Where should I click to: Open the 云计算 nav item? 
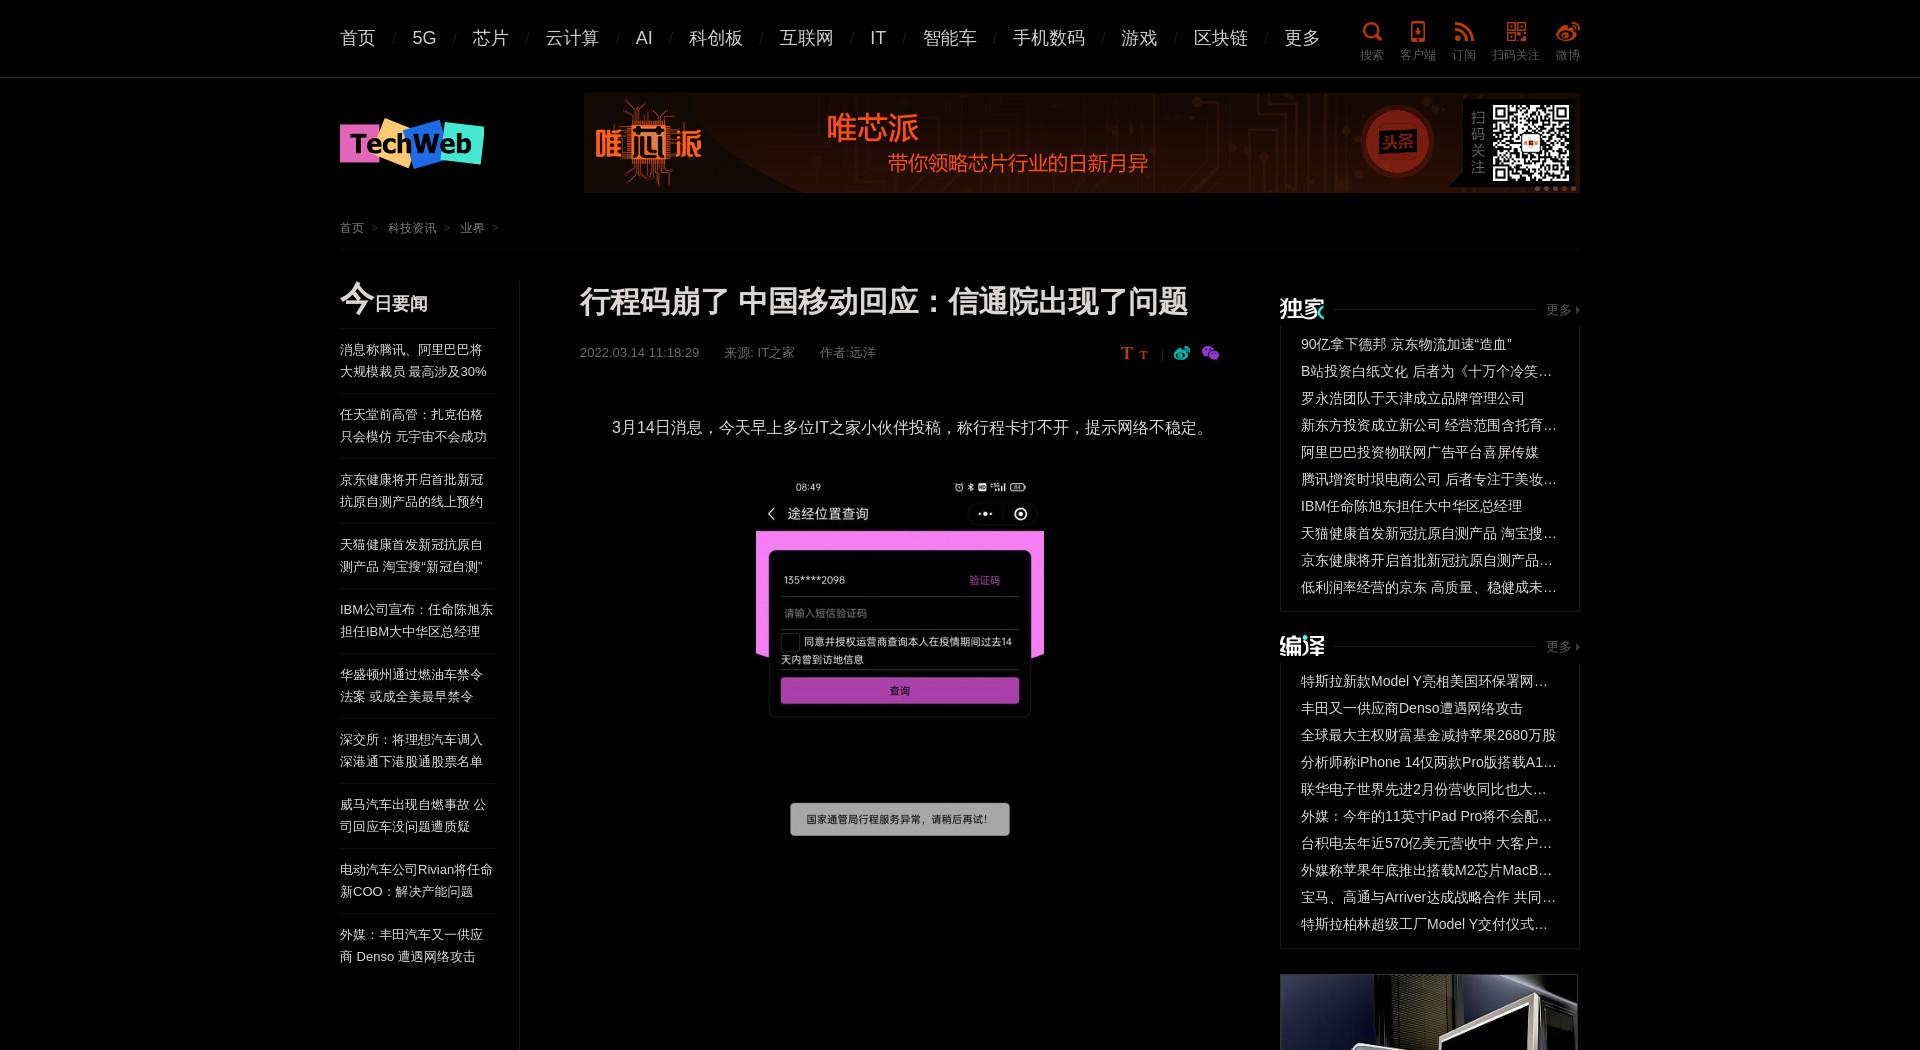(x=572, y=38)
